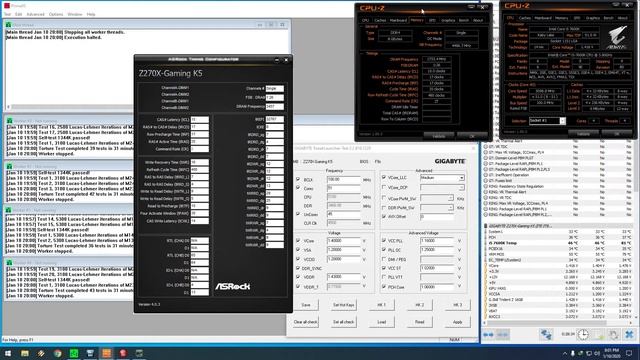Toggle the VCore voltage checkbox
This screenshot has height=360, width=640.
click(298, 240)
